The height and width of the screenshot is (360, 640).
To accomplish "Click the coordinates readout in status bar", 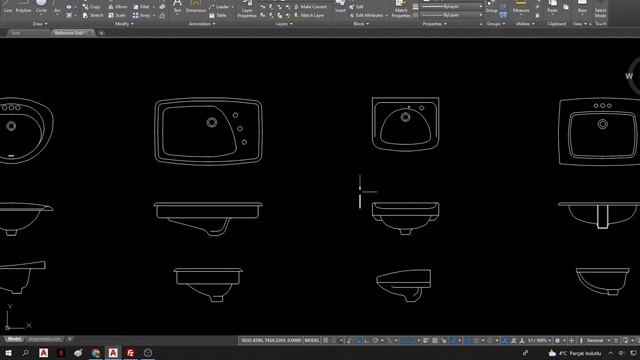I will [271, 340].
